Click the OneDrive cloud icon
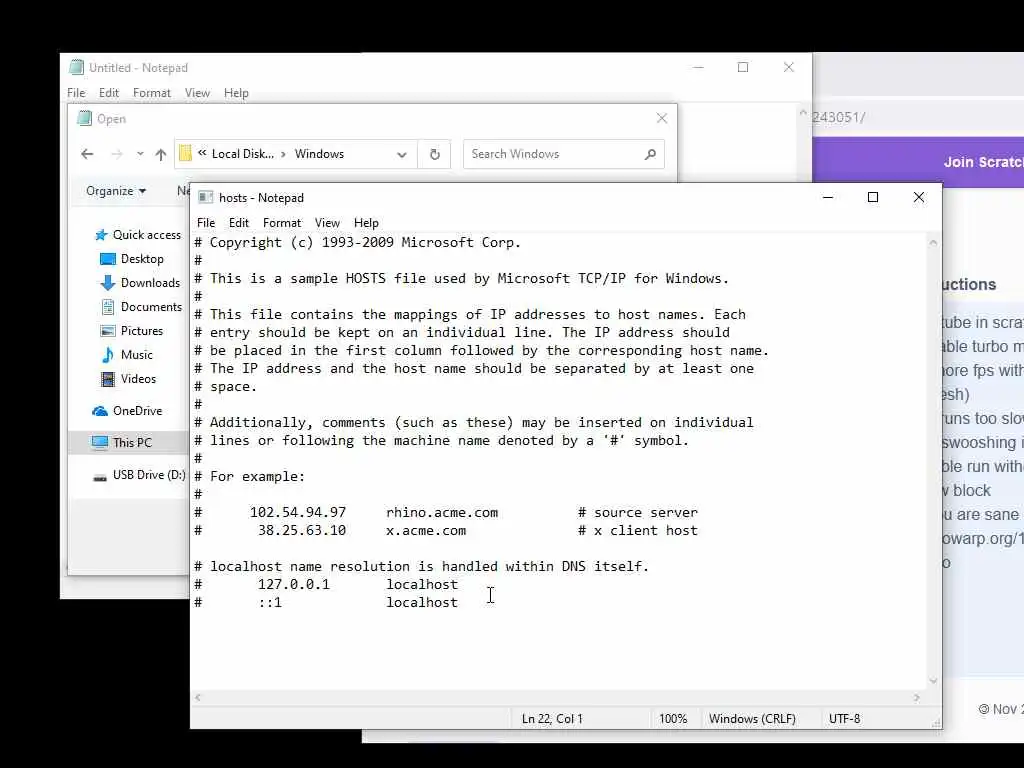1024x768 pixels. [x=100, y=411]
